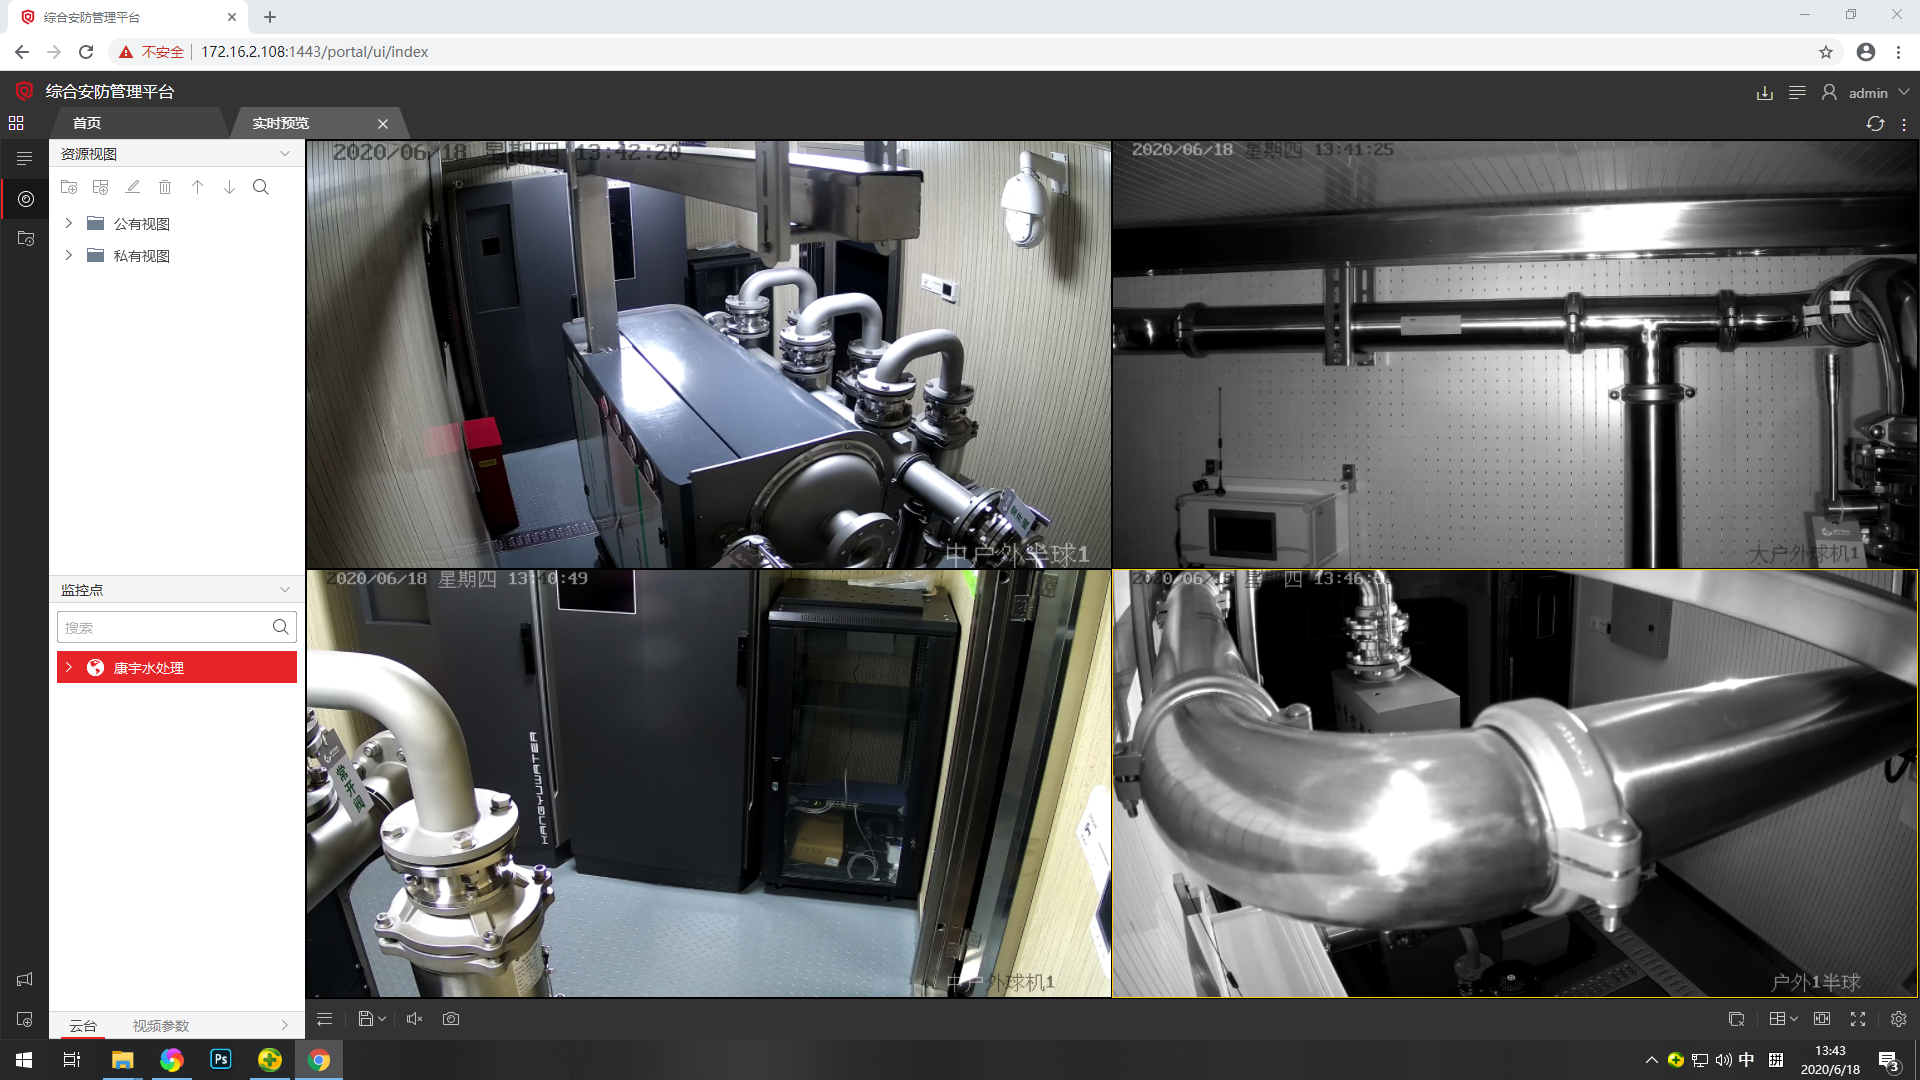
Task: Take a snapshot with the camera icon
Action: tap(451, 1018)
